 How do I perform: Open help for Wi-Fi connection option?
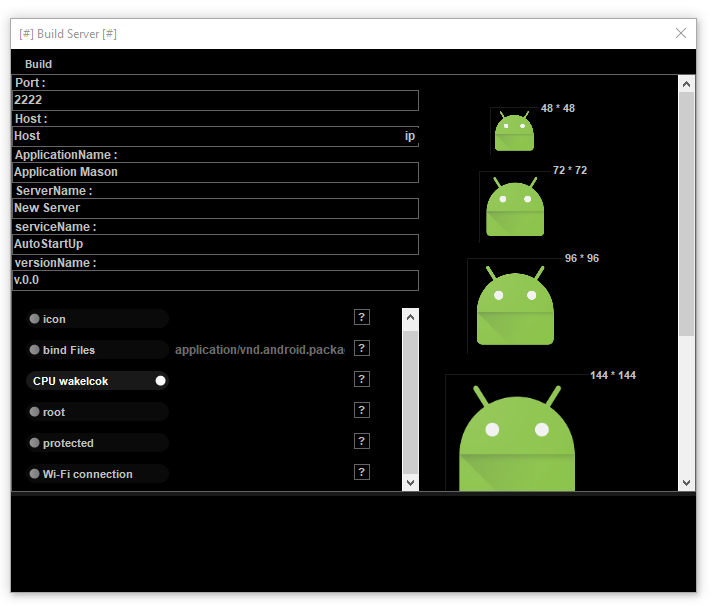[362, 472]
